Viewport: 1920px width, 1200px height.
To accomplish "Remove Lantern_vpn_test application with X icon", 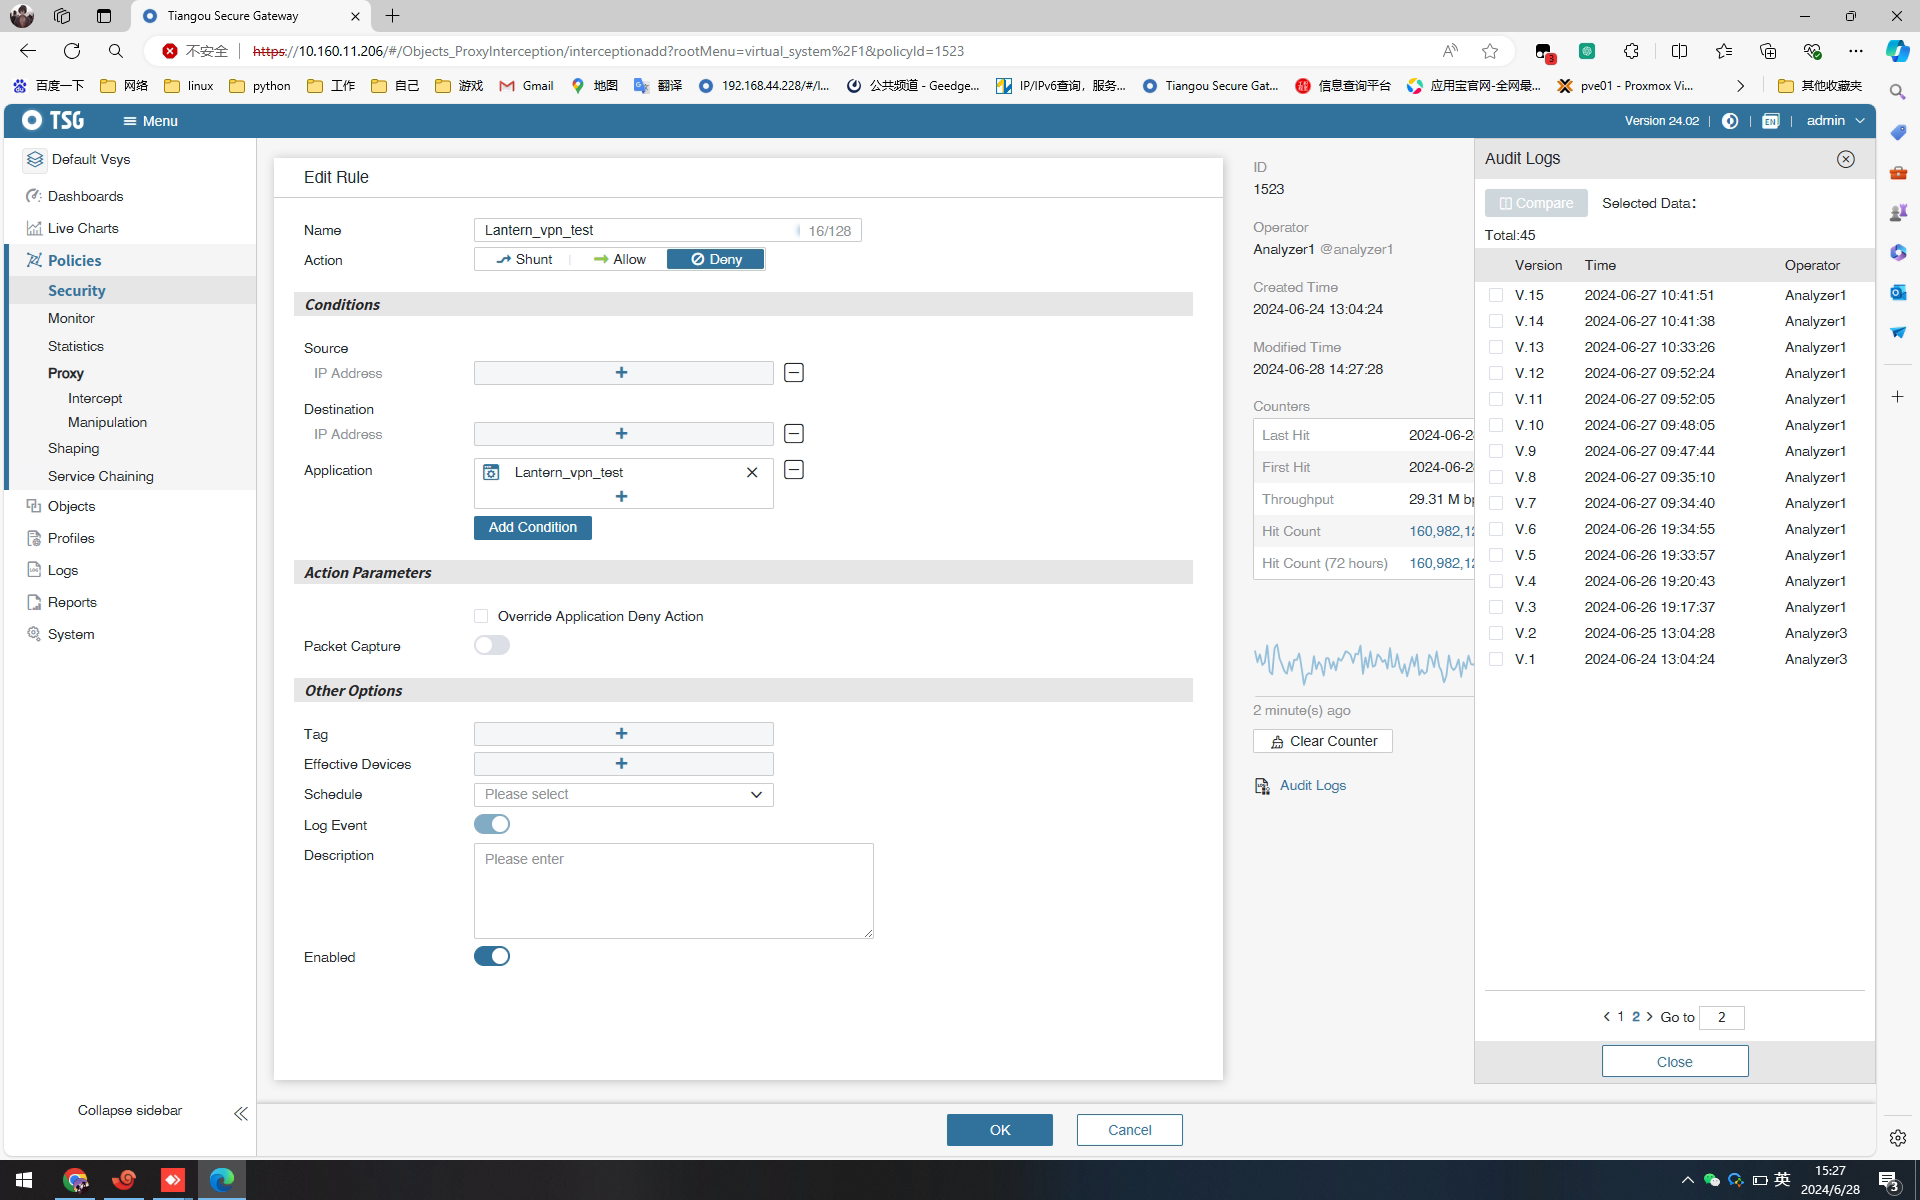I will [x=752, y=472].
